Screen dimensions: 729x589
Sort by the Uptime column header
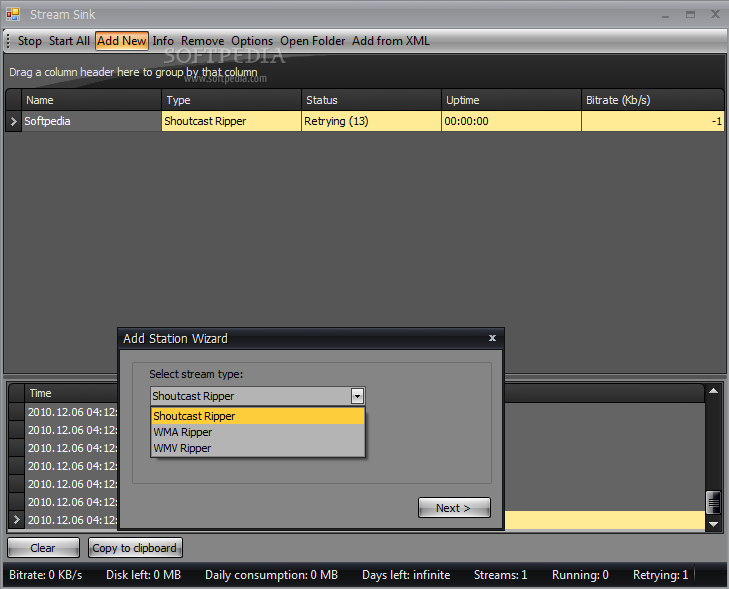(511, 100)
